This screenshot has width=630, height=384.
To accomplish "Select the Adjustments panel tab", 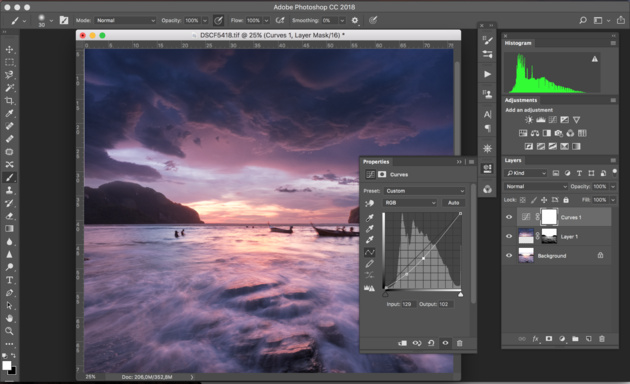I will [x=521, y=100].
